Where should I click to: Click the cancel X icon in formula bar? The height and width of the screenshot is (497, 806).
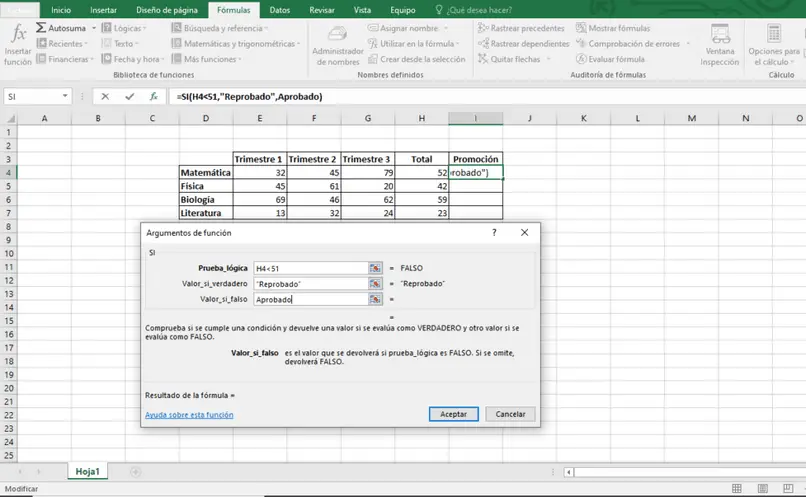[x=106, y=97]
